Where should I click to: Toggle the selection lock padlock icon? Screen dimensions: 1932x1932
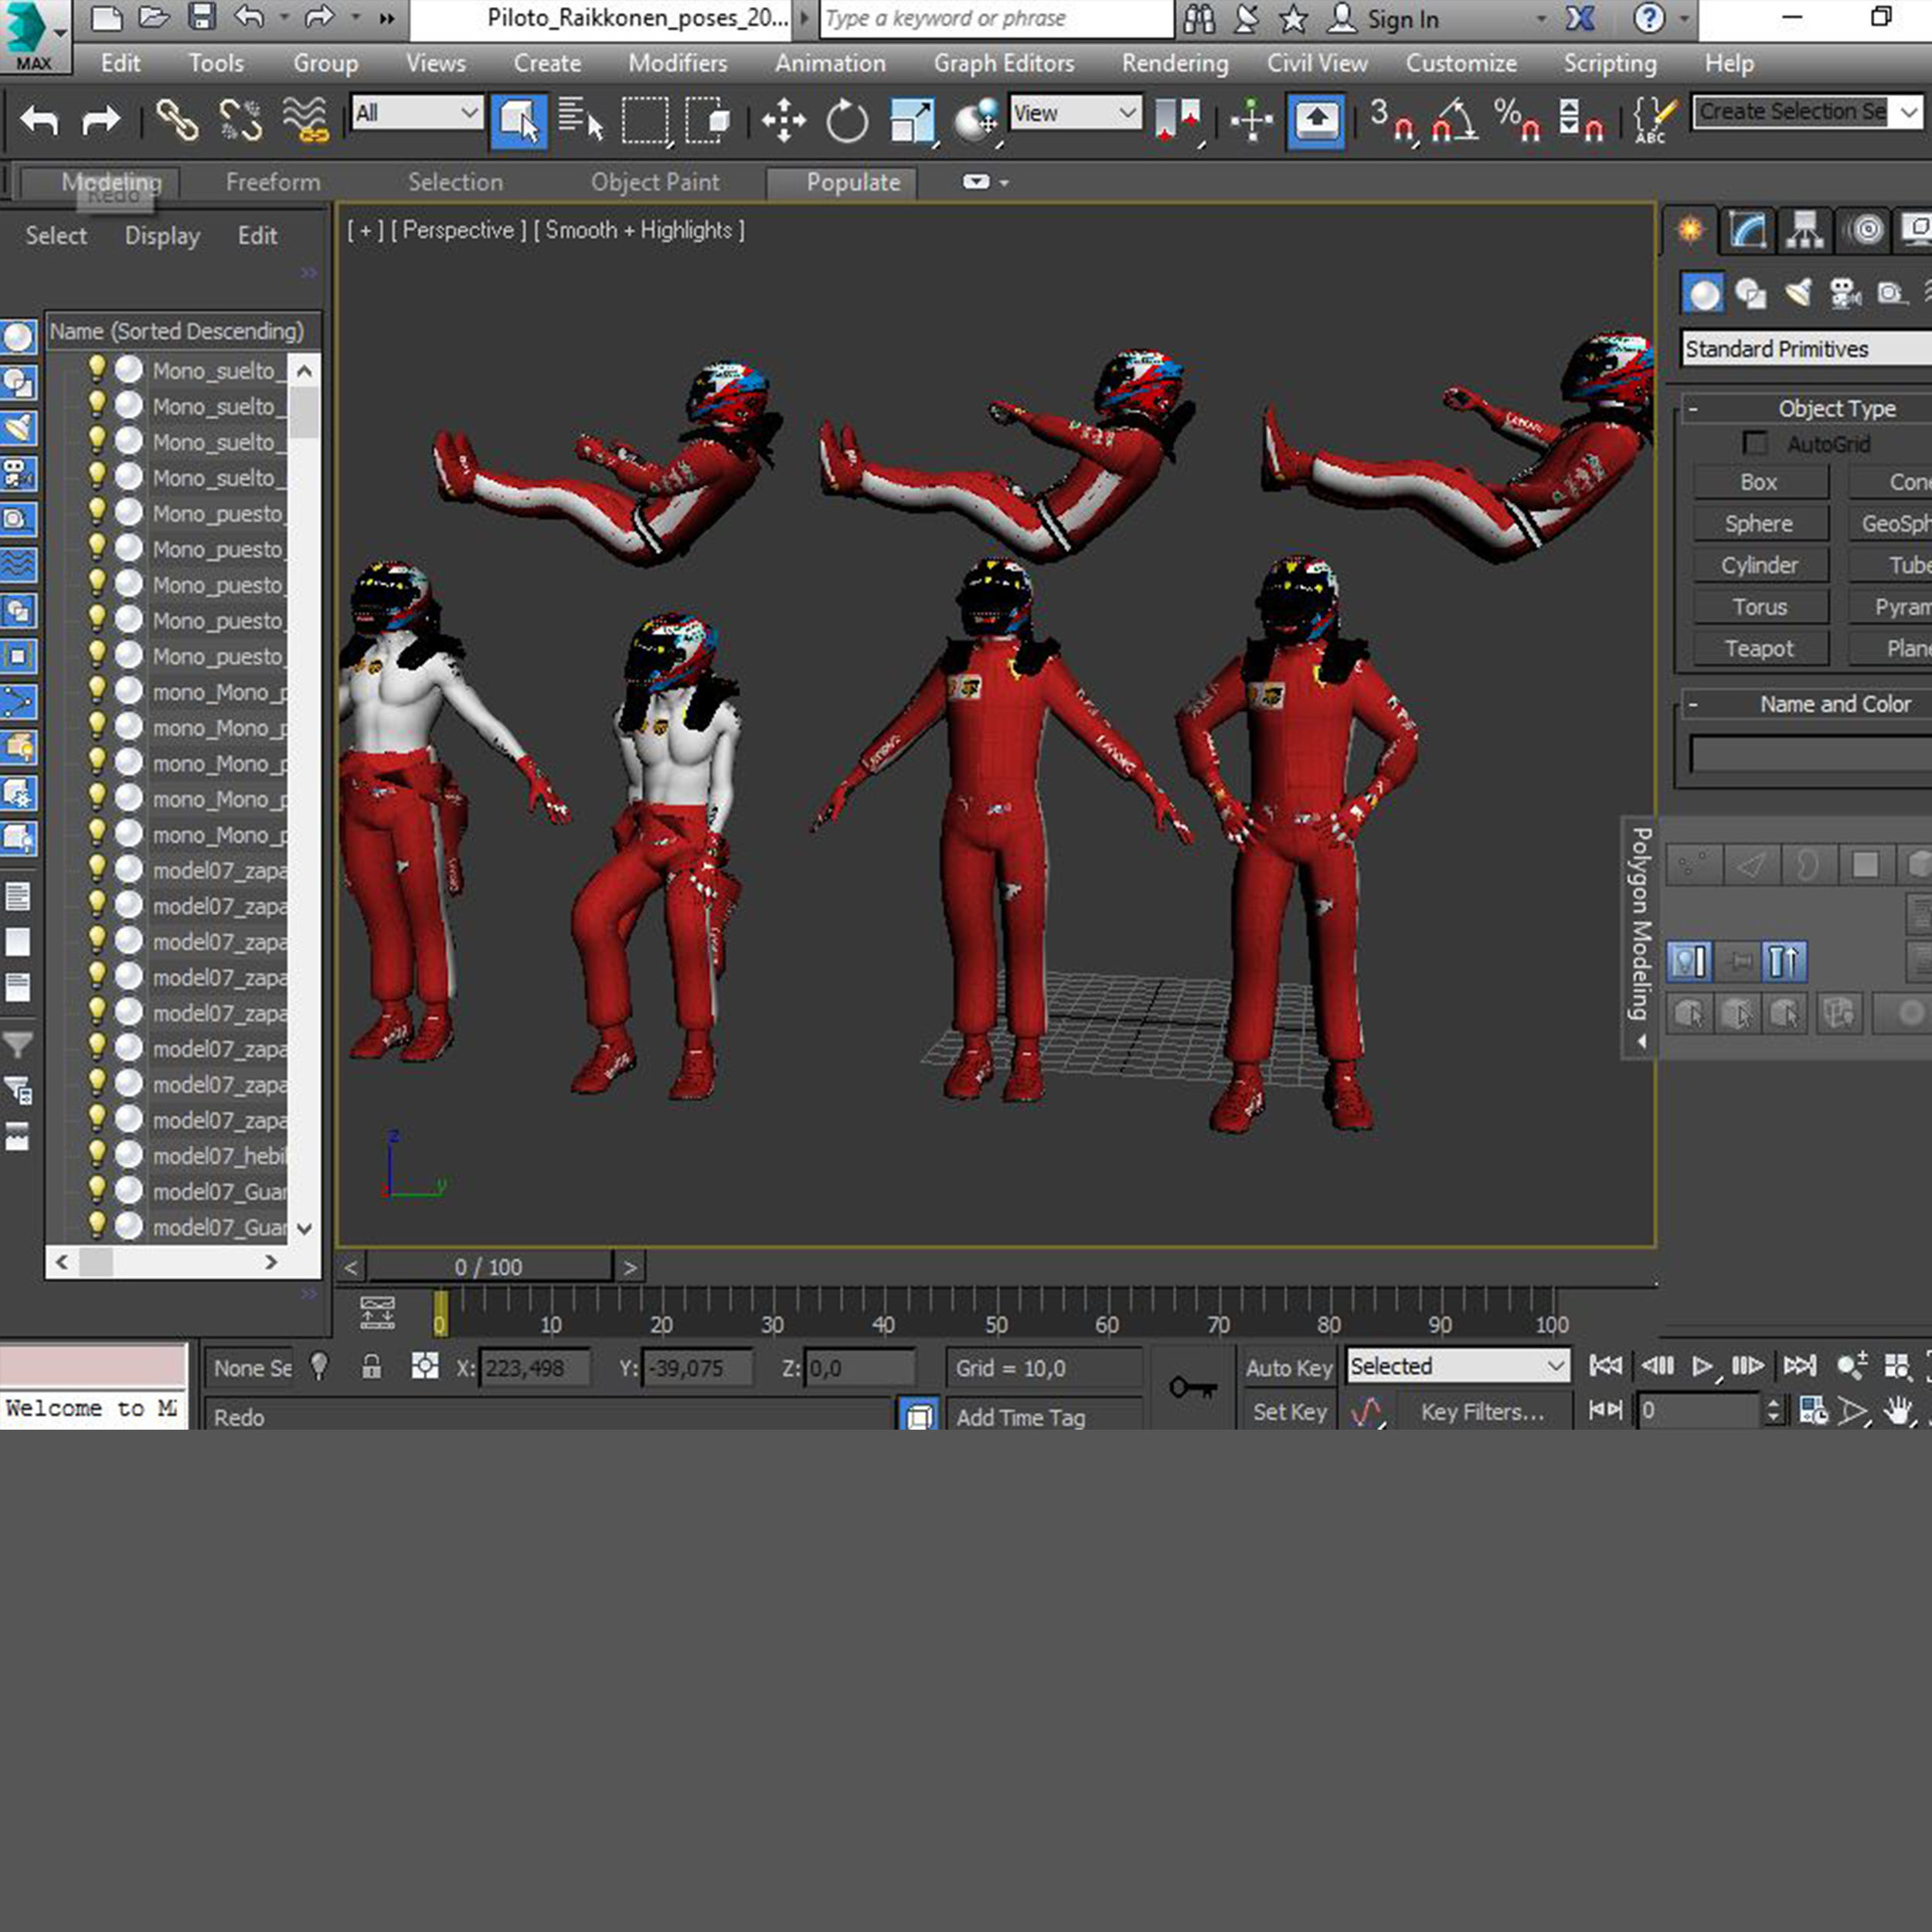pyautogui.click(x=371, y=1367)
